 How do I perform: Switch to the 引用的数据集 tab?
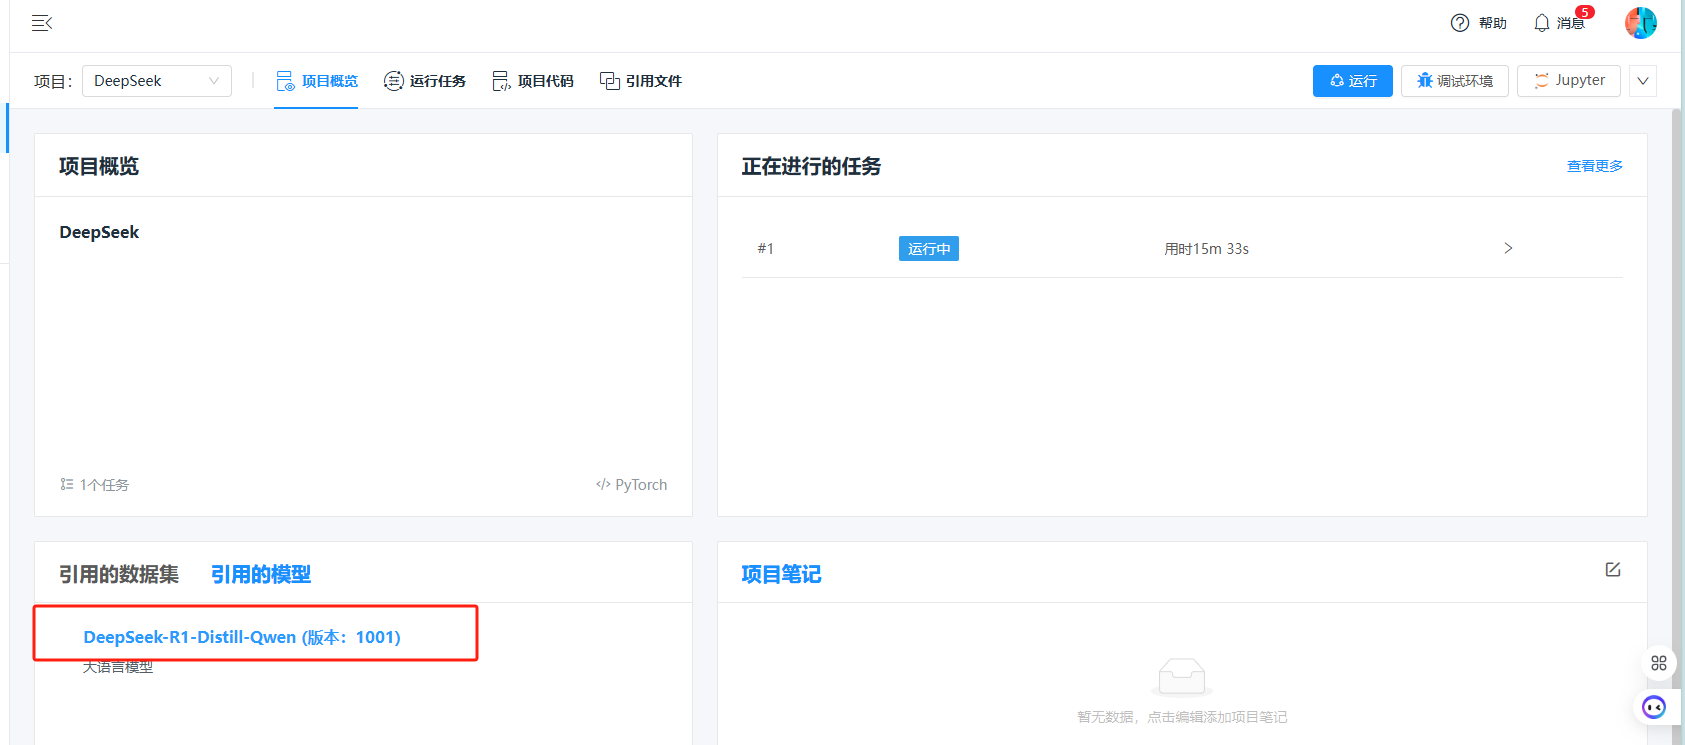pos(119,574)
